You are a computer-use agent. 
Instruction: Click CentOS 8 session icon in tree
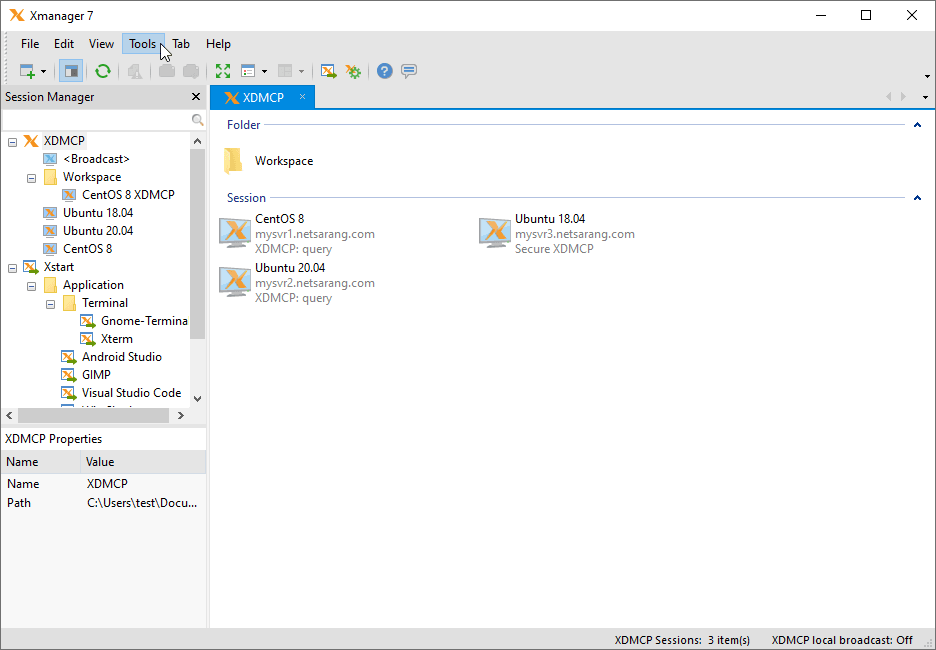[51, 249]
